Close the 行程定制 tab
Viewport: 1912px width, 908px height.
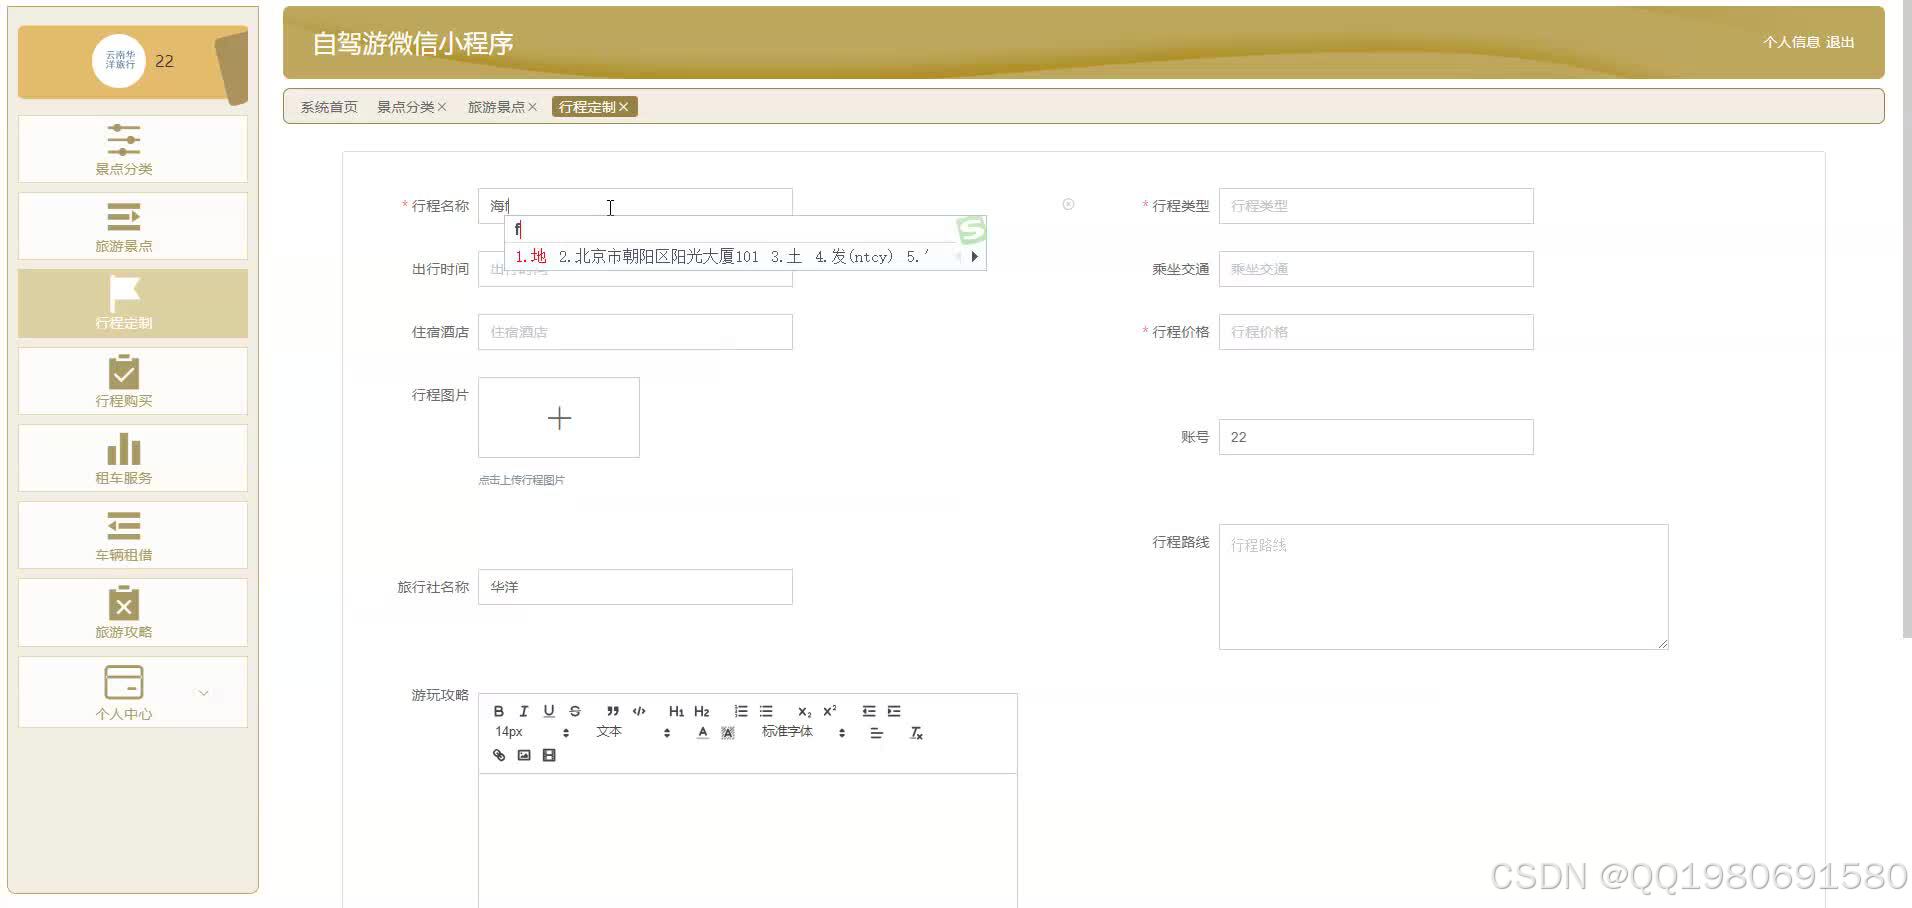624,107
